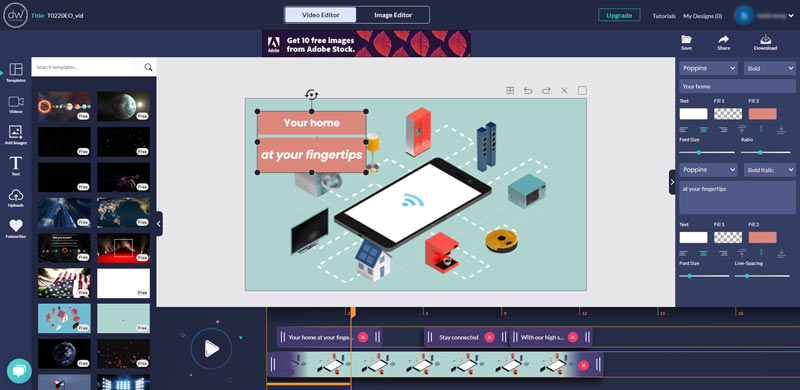Screen dimensions: 800x390
Task: Play the video preview
Action: pyautogui.click(x=211, y=349)
